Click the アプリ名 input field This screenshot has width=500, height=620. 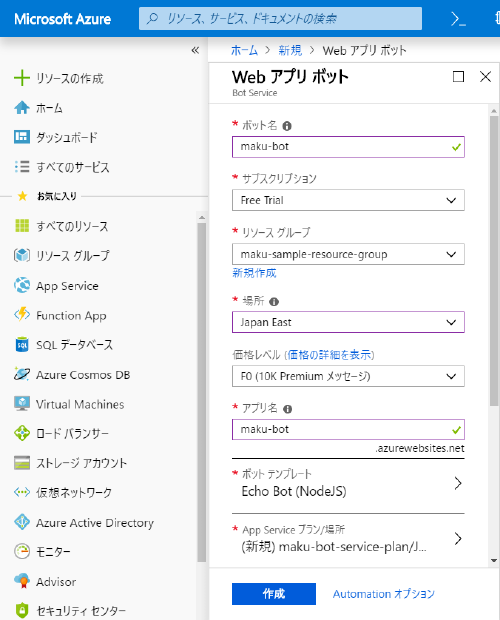(x=348, y=429)
